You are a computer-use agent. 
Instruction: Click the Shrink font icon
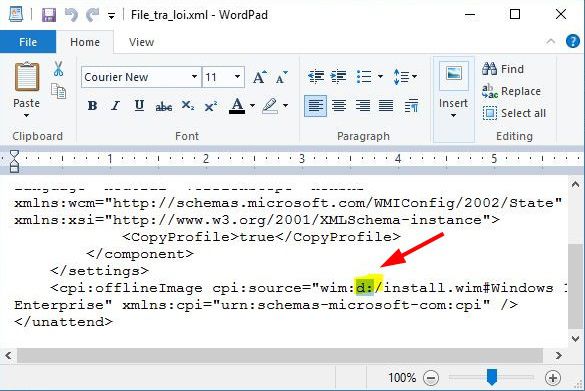pyautogui.click(x=282, y=77)
